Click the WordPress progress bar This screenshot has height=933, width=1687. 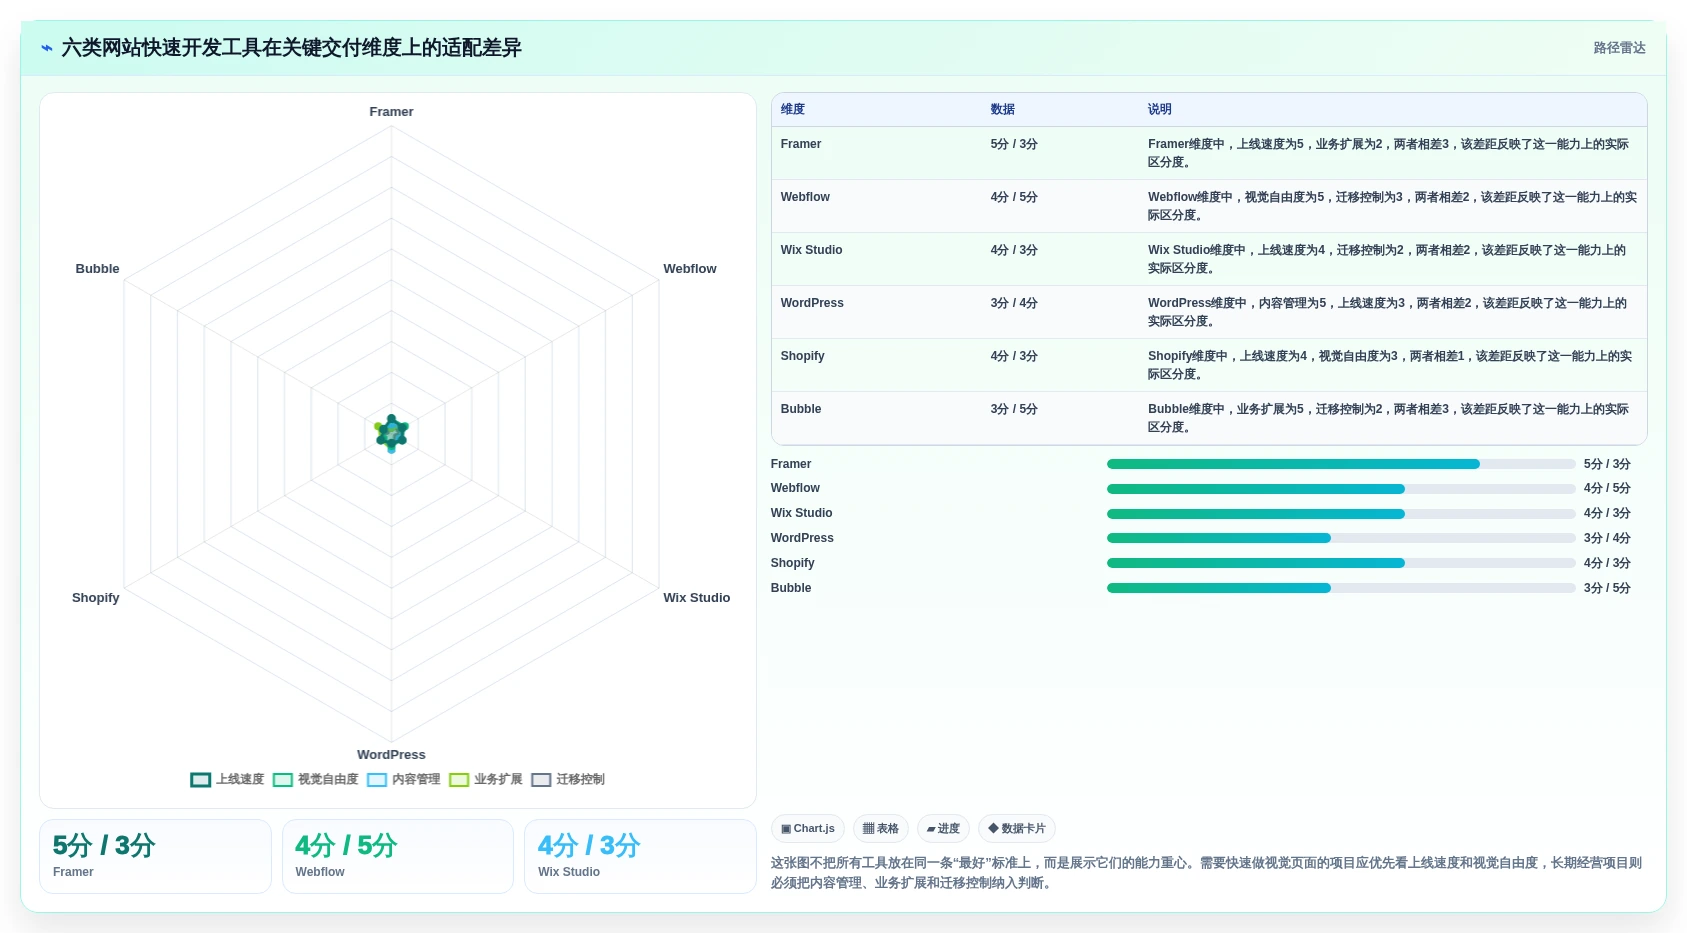(x=1341, y=538)
